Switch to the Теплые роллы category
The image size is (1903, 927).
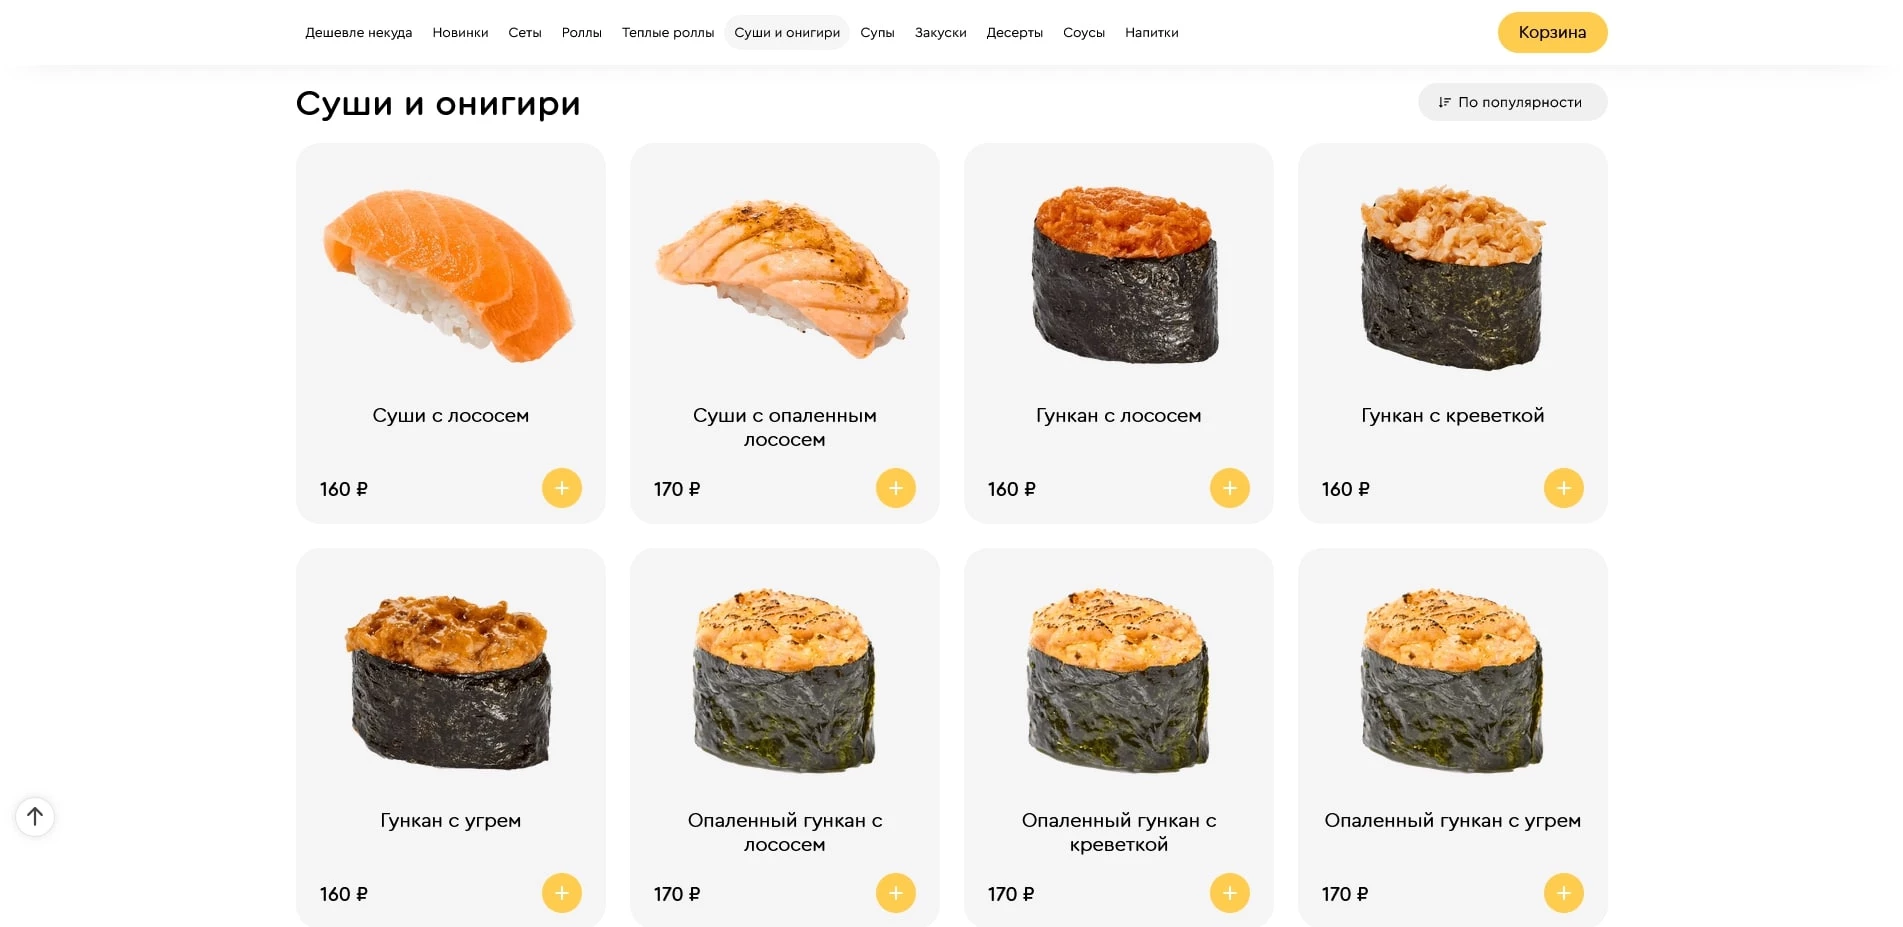[668, 32]
